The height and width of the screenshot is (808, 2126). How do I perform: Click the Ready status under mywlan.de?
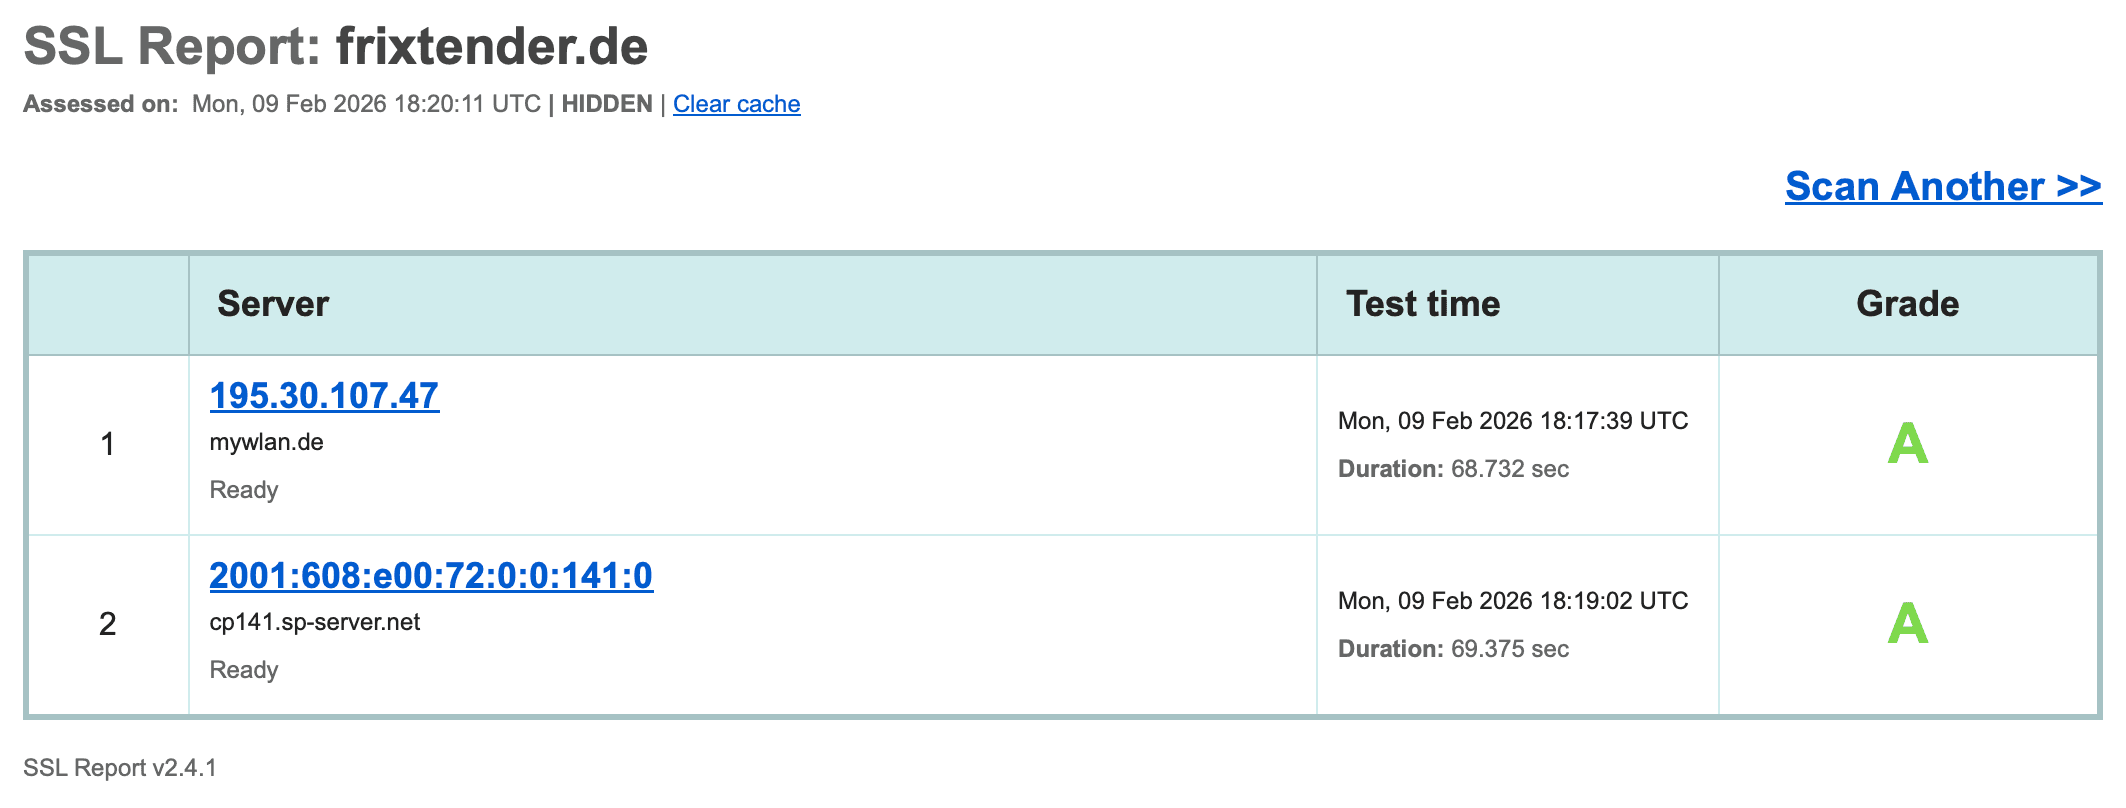[244, 490]
